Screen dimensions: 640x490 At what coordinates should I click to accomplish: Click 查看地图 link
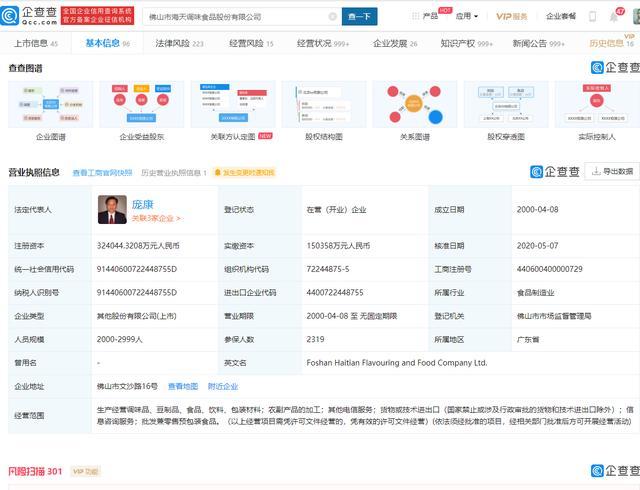[x=183, y=386]
